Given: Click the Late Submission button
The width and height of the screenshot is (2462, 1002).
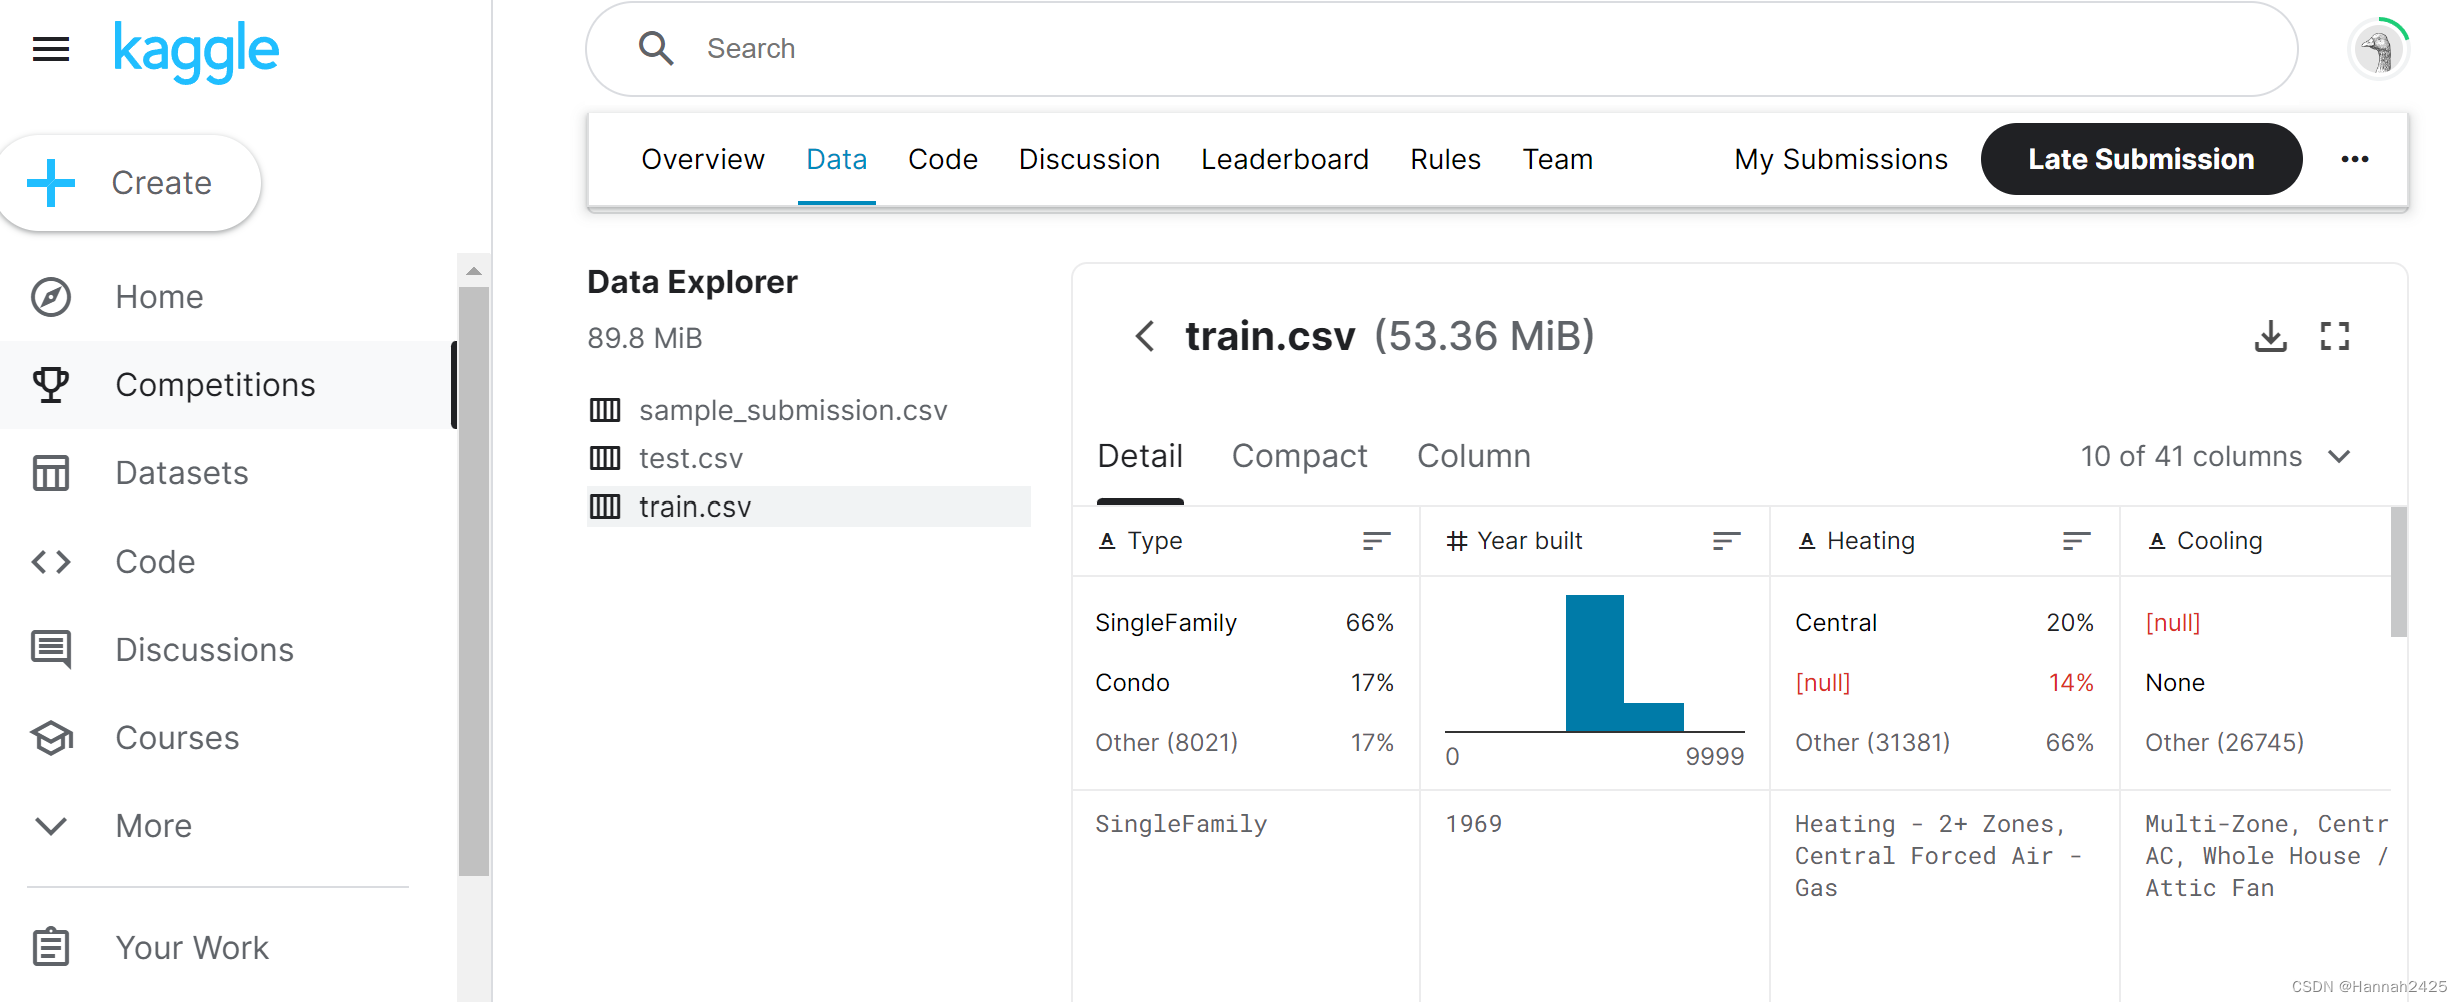Looking at the screenshot, I should click(x=2141, y=159).
